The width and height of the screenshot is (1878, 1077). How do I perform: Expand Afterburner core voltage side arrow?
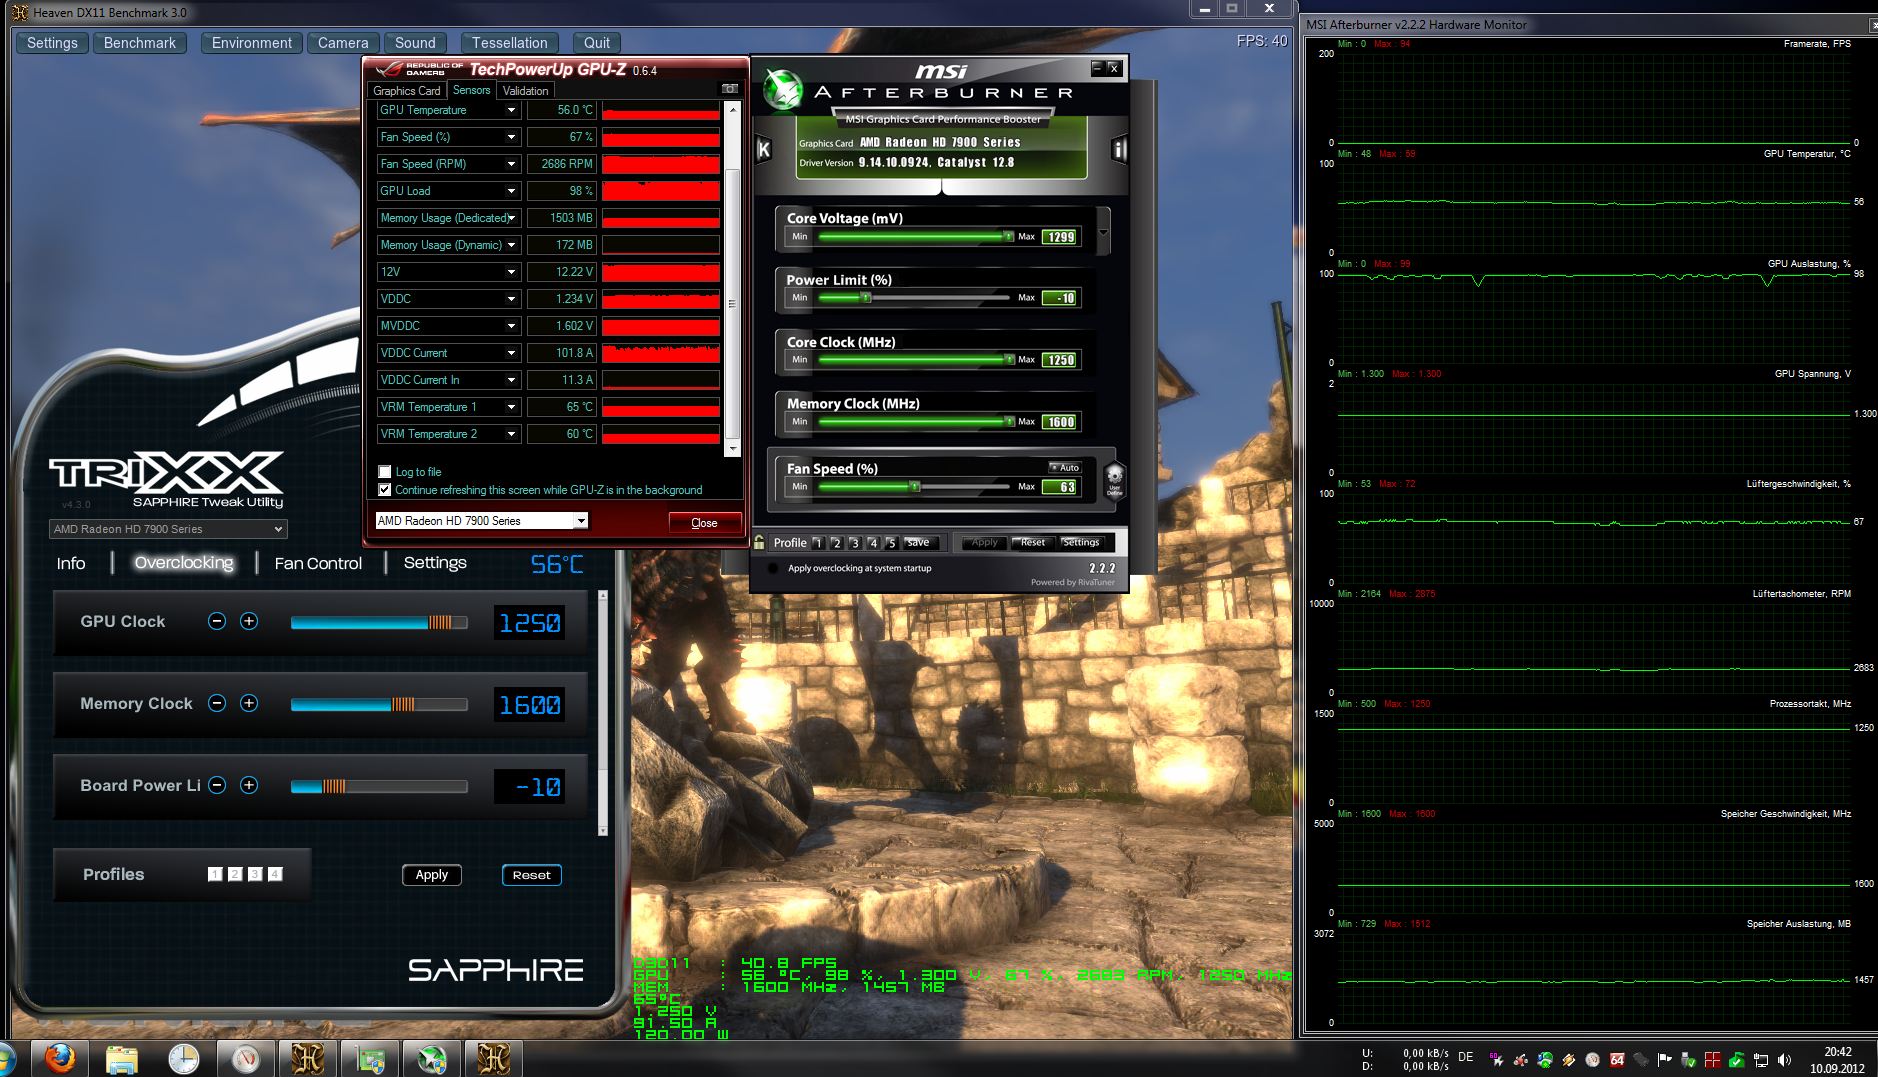1103,232
